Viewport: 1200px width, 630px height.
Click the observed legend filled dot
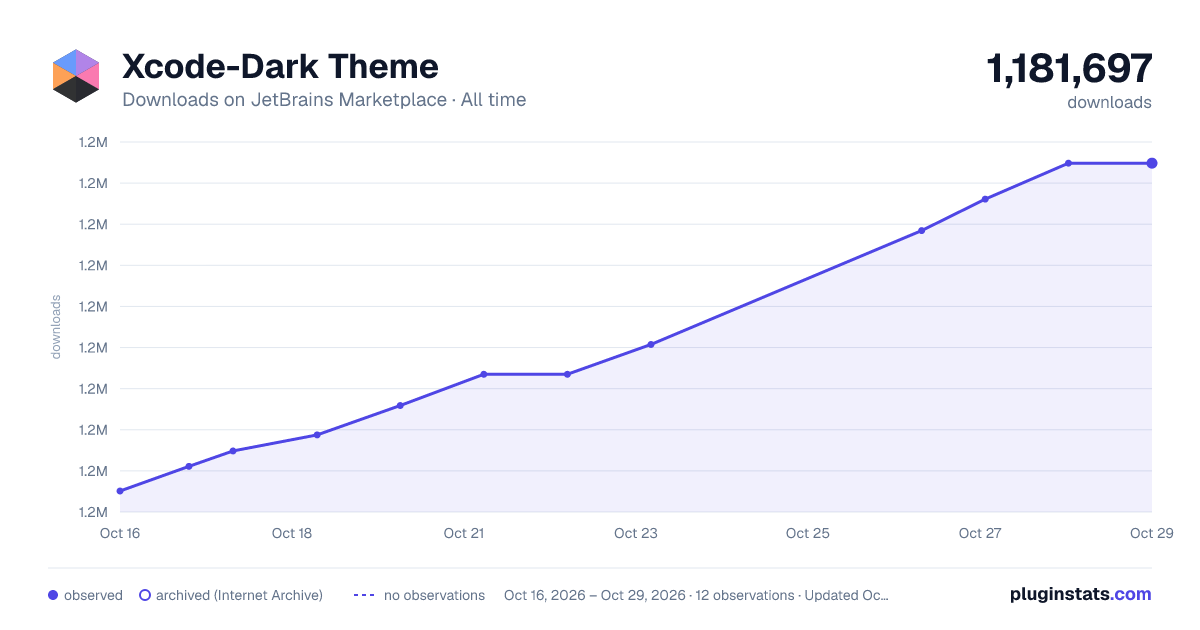pos(53,595)
